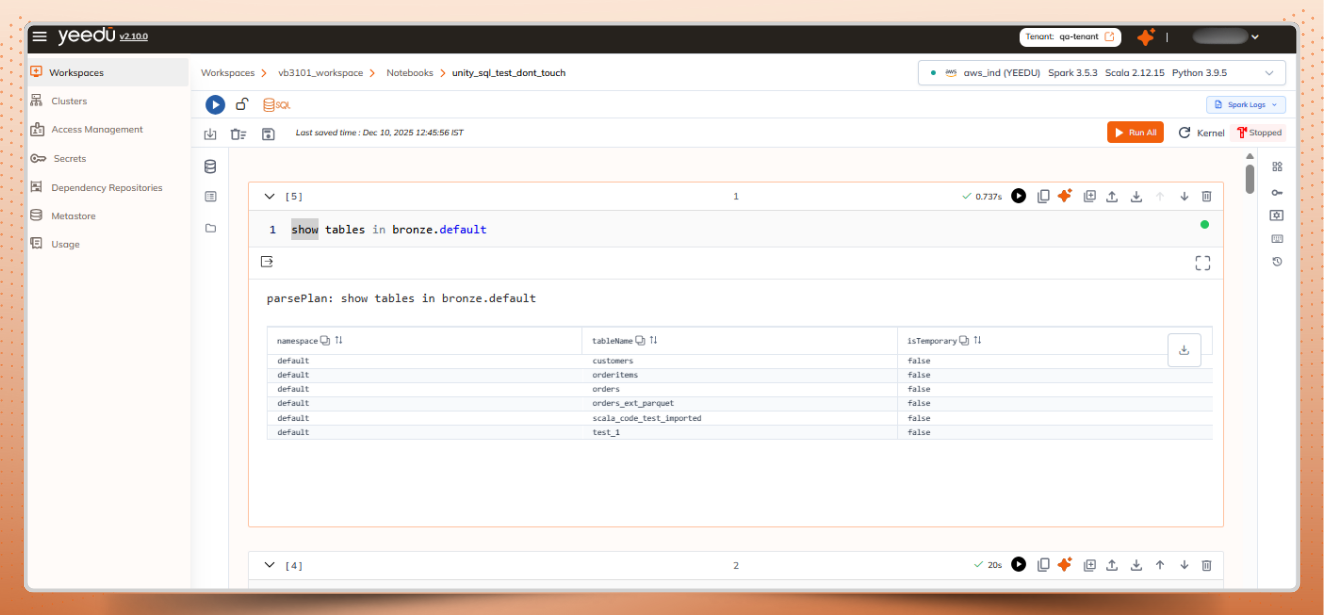This screenshot has height=615, width=1324.
Task: Click the Run All button
Action: coord(1135,131)
